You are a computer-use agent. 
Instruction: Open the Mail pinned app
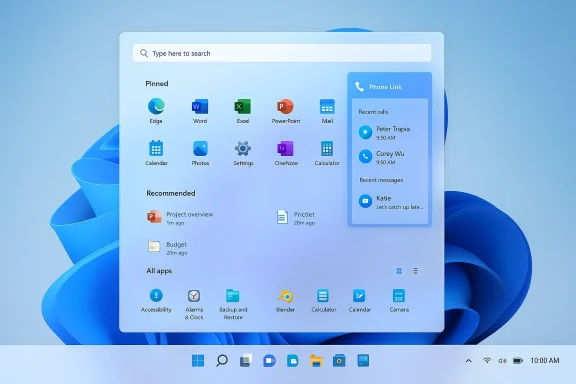click(x=327, y=111)
